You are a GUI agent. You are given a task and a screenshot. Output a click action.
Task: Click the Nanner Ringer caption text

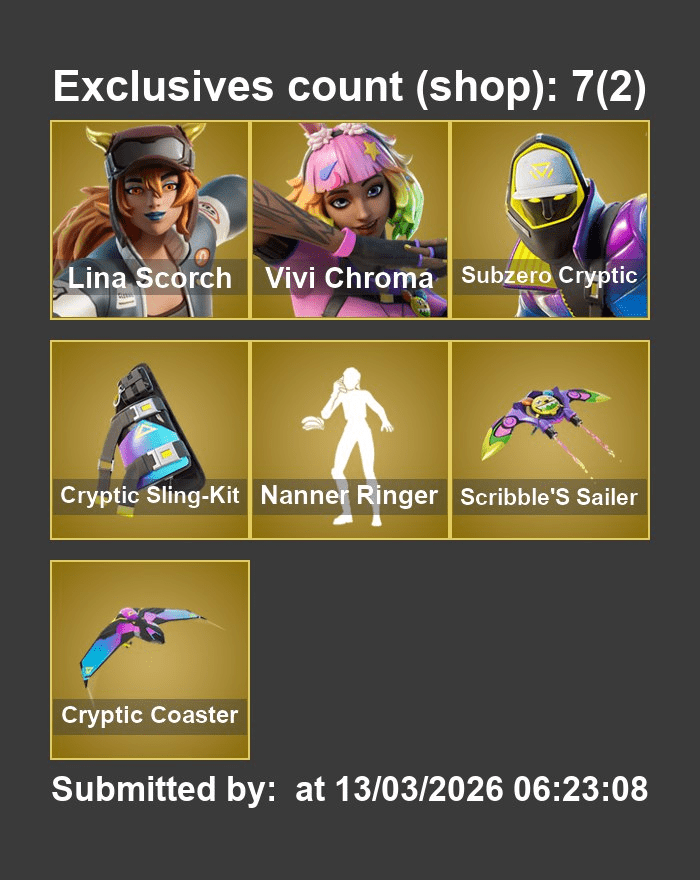[x=349, y=496]
